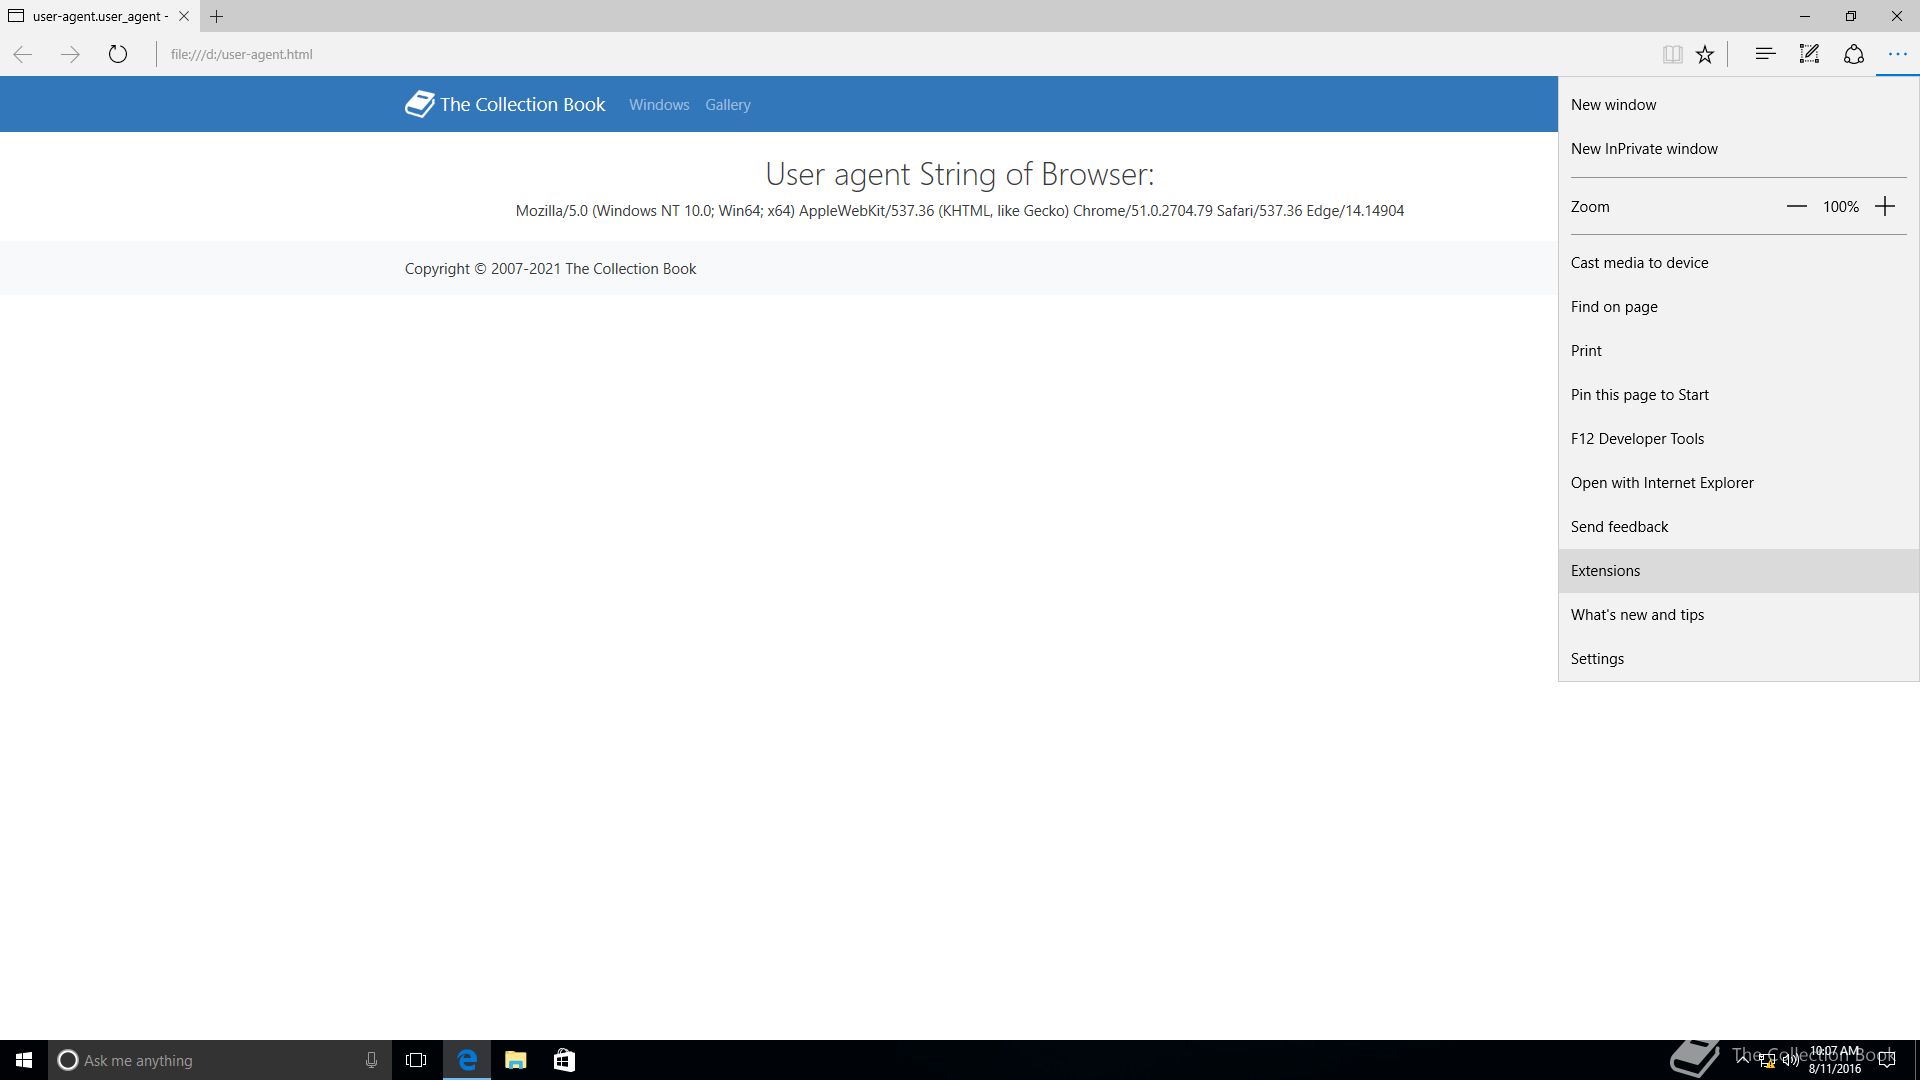This screenshot has width=1920, height=1080.
Task: Make a Web Note icon
Action: point(1809,54)
